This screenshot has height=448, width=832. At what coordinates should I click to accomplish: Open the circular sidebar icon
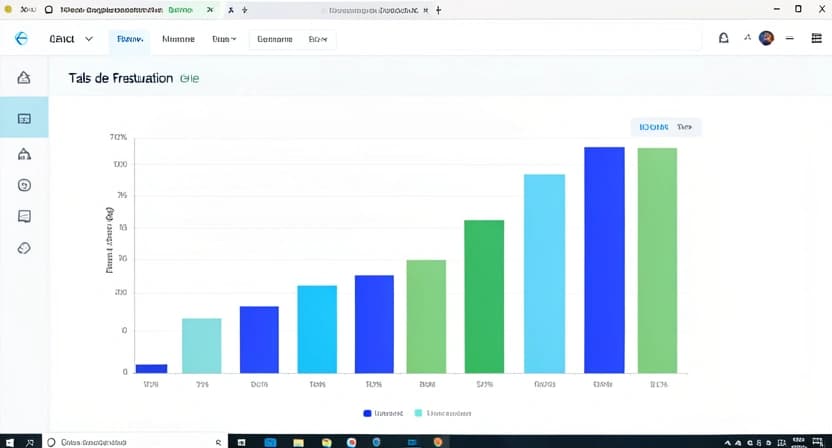click(x=24, y=185)
